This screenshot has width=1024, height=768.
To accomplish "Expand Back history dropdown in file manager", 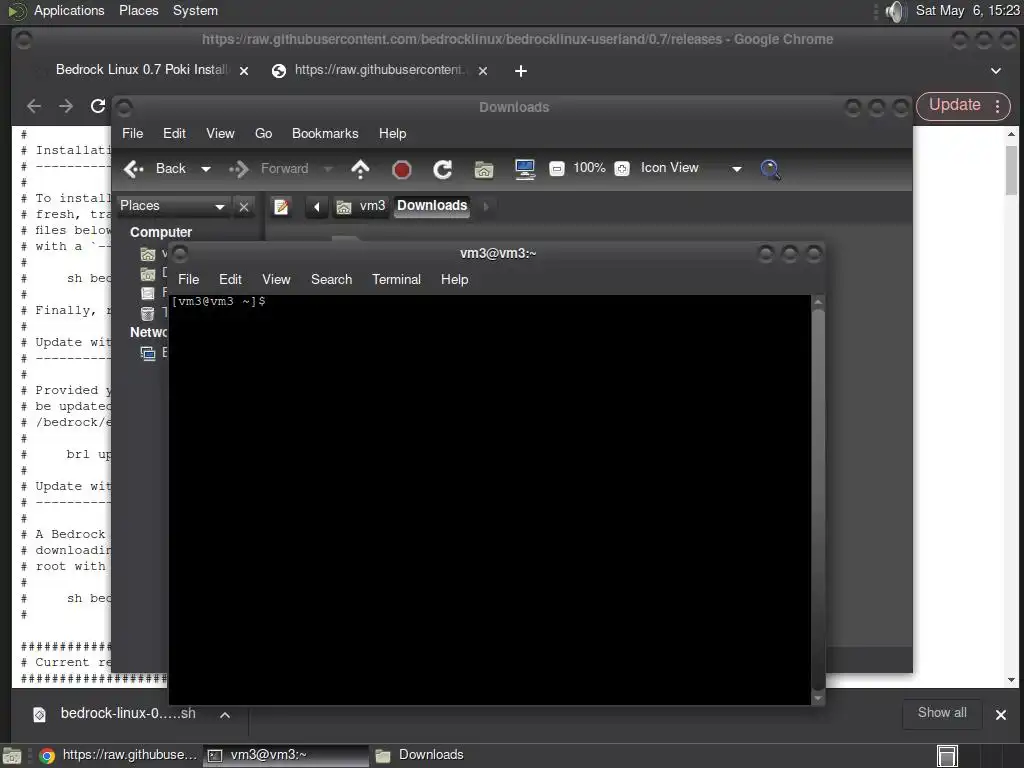I will [x=206, y=169].
